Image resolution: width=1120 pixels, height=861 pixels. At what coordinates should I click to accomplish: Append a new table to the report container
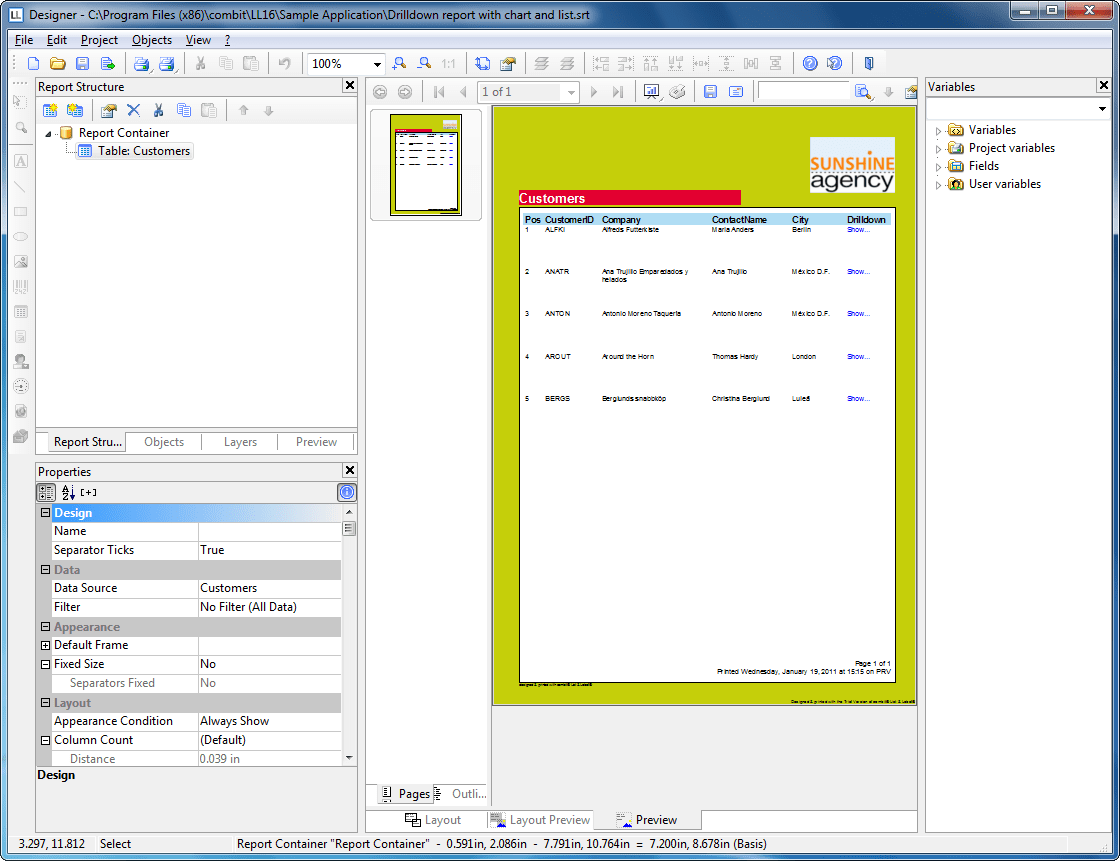50,111
